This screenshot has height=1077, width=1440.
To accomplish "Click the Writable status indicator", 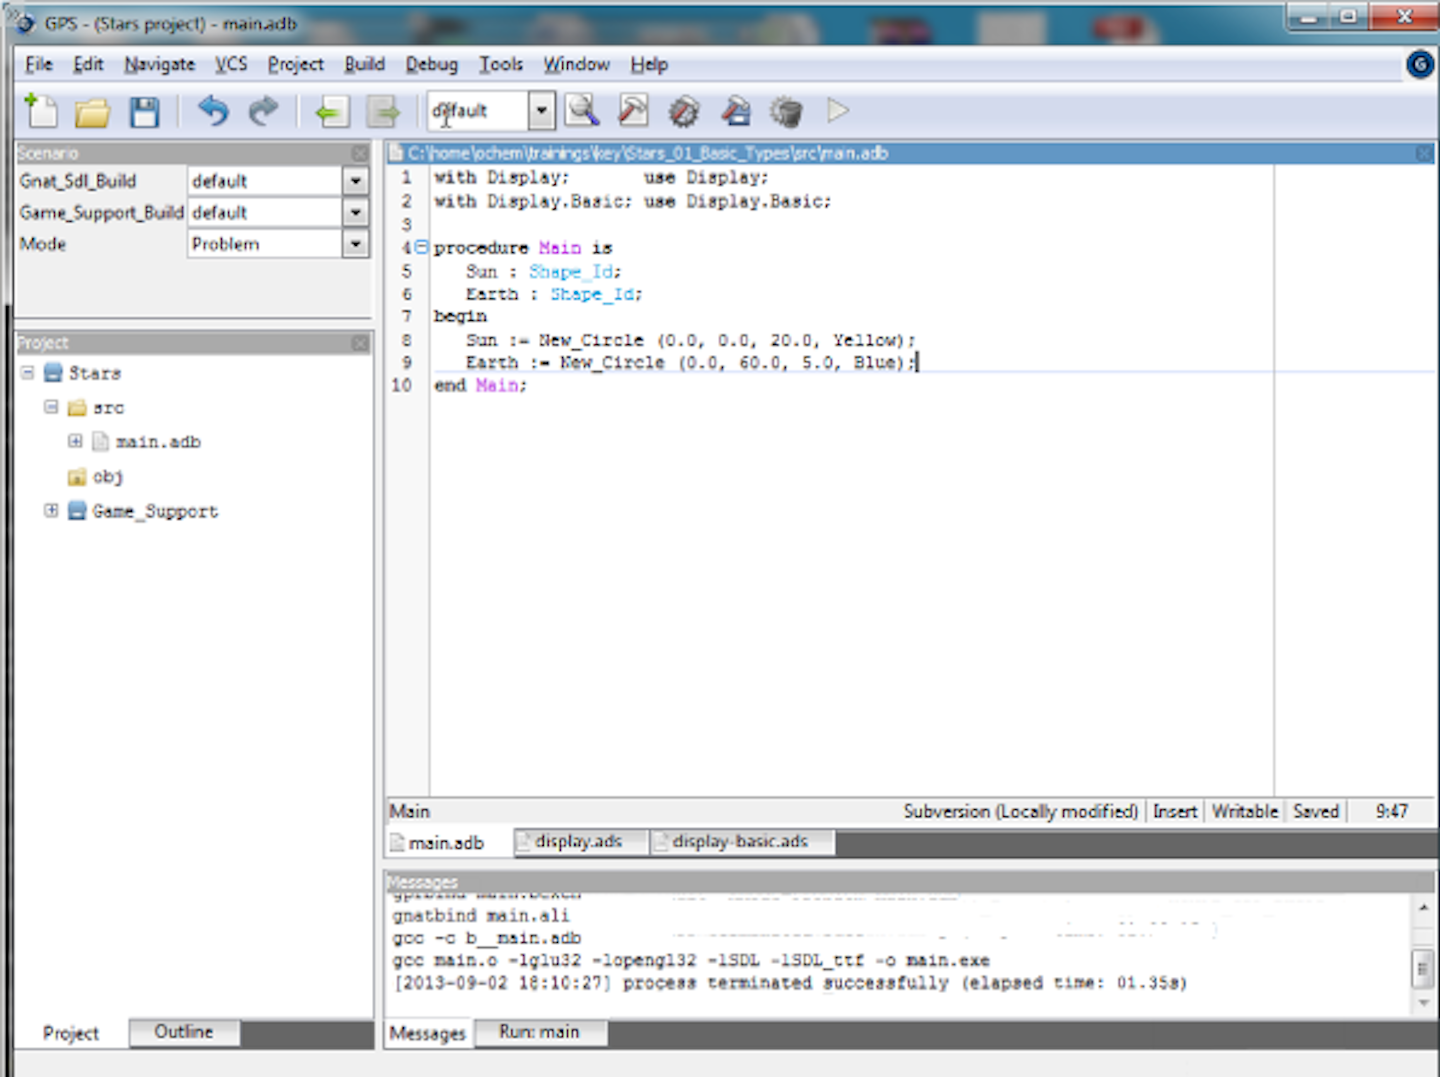I will 1245,811.
